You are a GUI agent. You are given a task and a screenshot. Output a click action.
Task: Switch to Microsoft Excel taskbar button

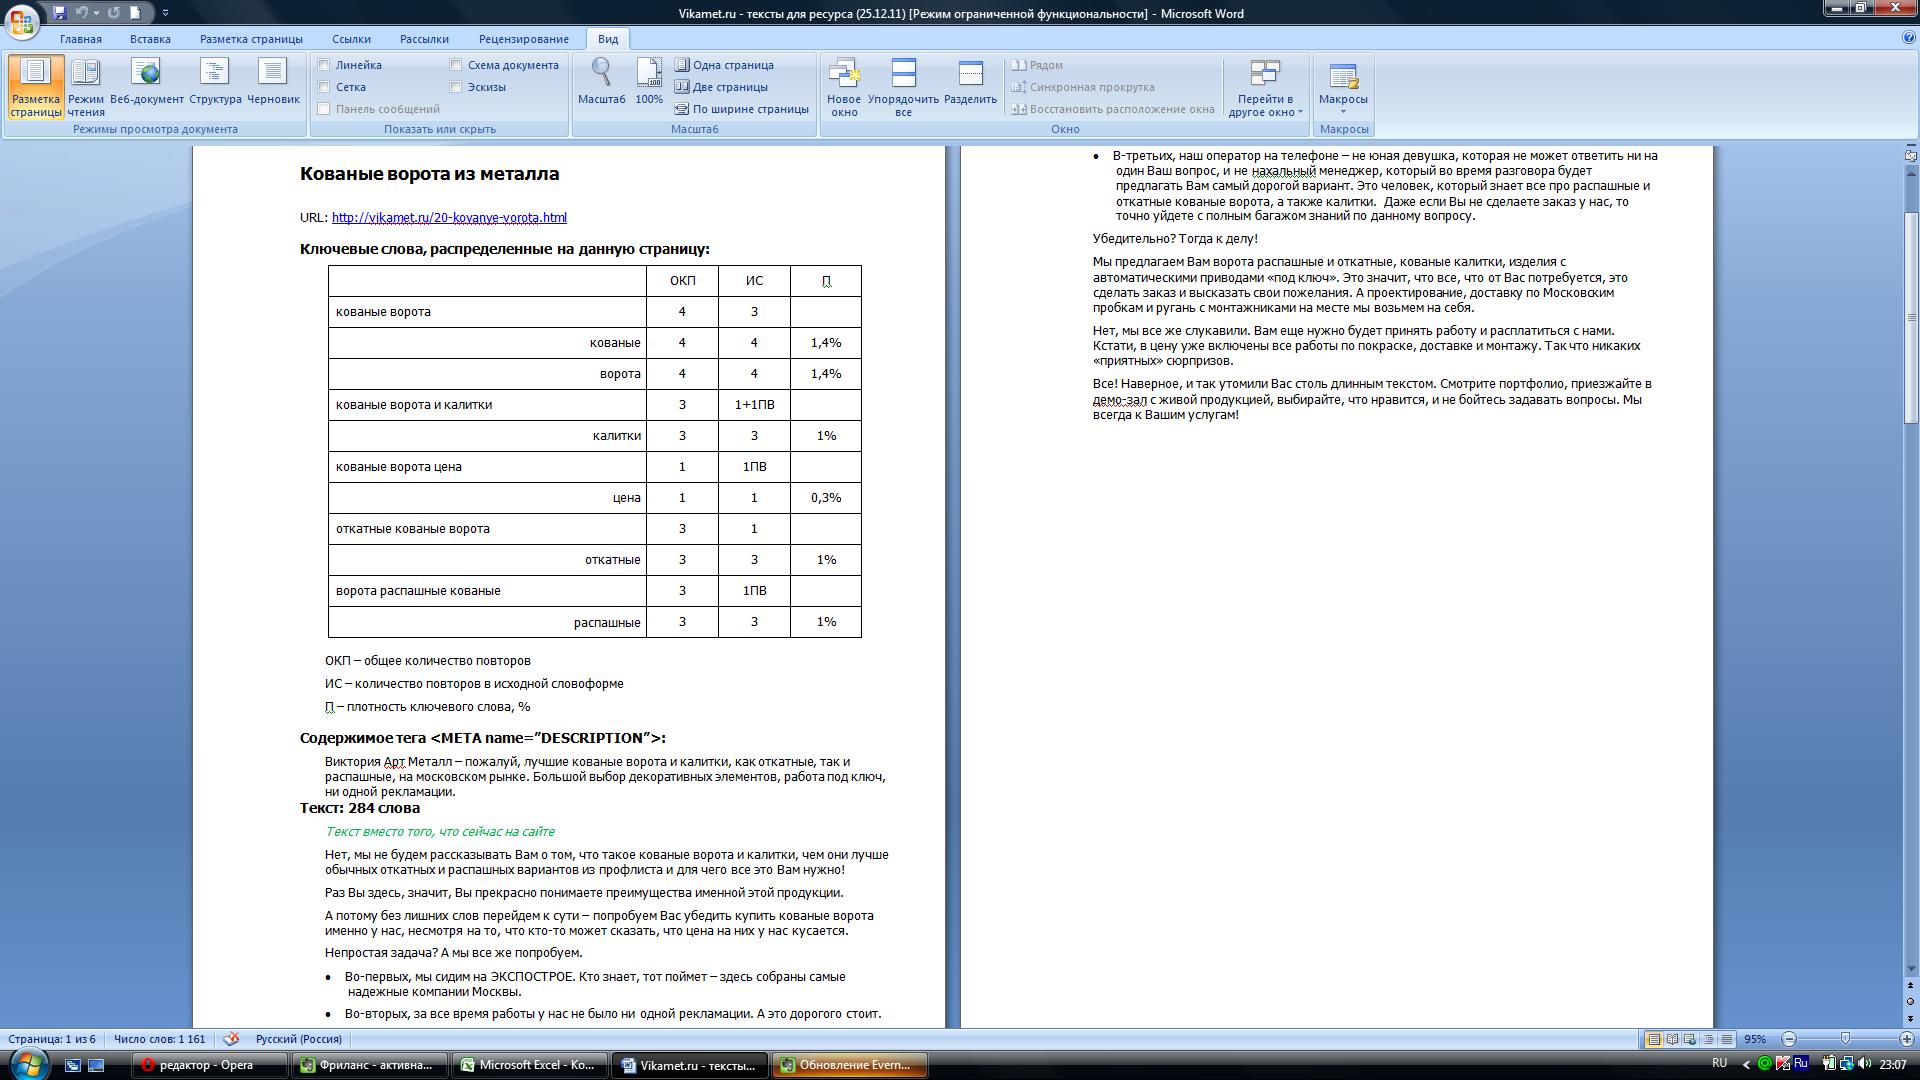click(x=529, y=1065)
